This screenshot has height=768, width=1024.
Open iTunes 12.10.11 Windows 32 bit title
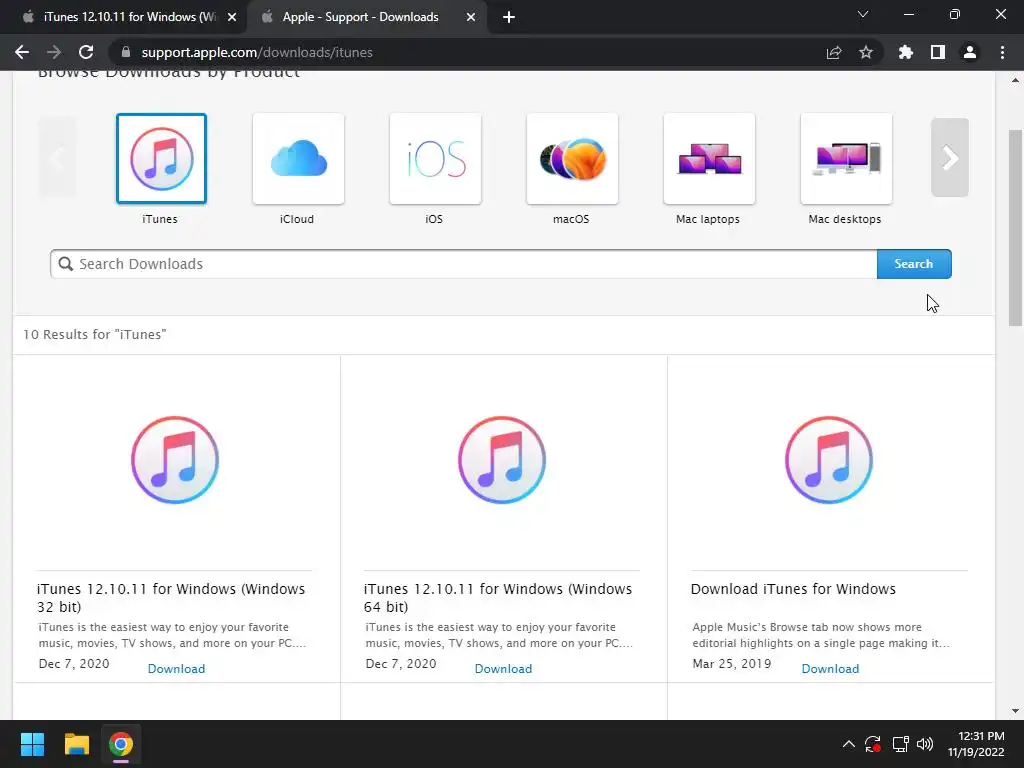tap(171, 598)
